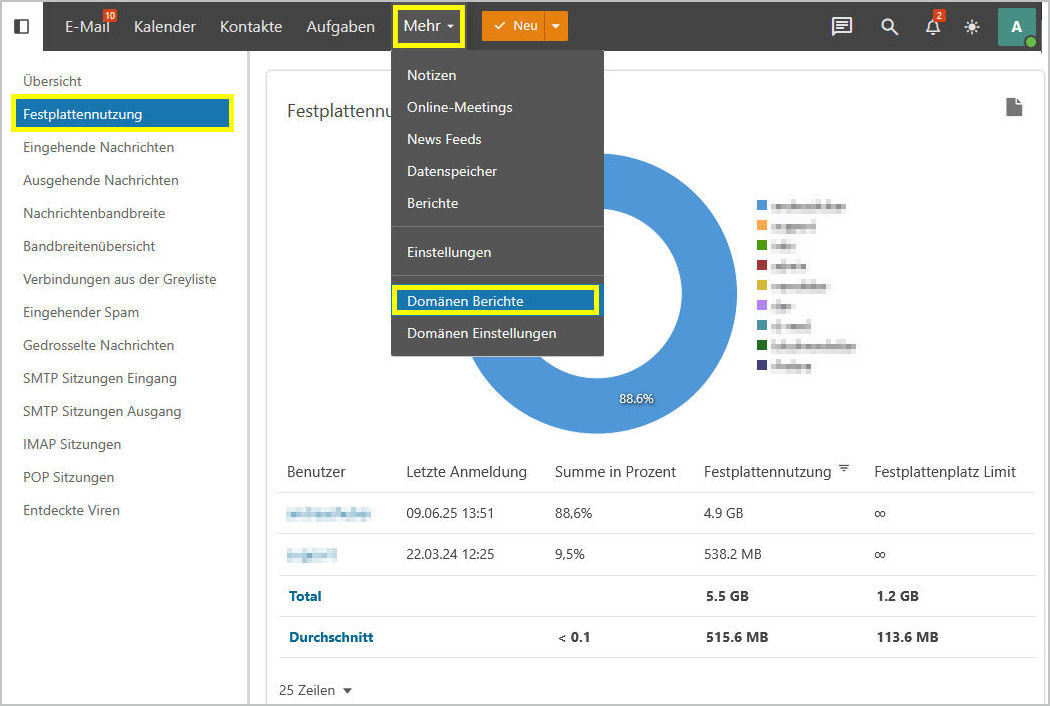The image size is (1050, 706).
Task: Sort by Benutzer column header
Action: coord(316,472)
